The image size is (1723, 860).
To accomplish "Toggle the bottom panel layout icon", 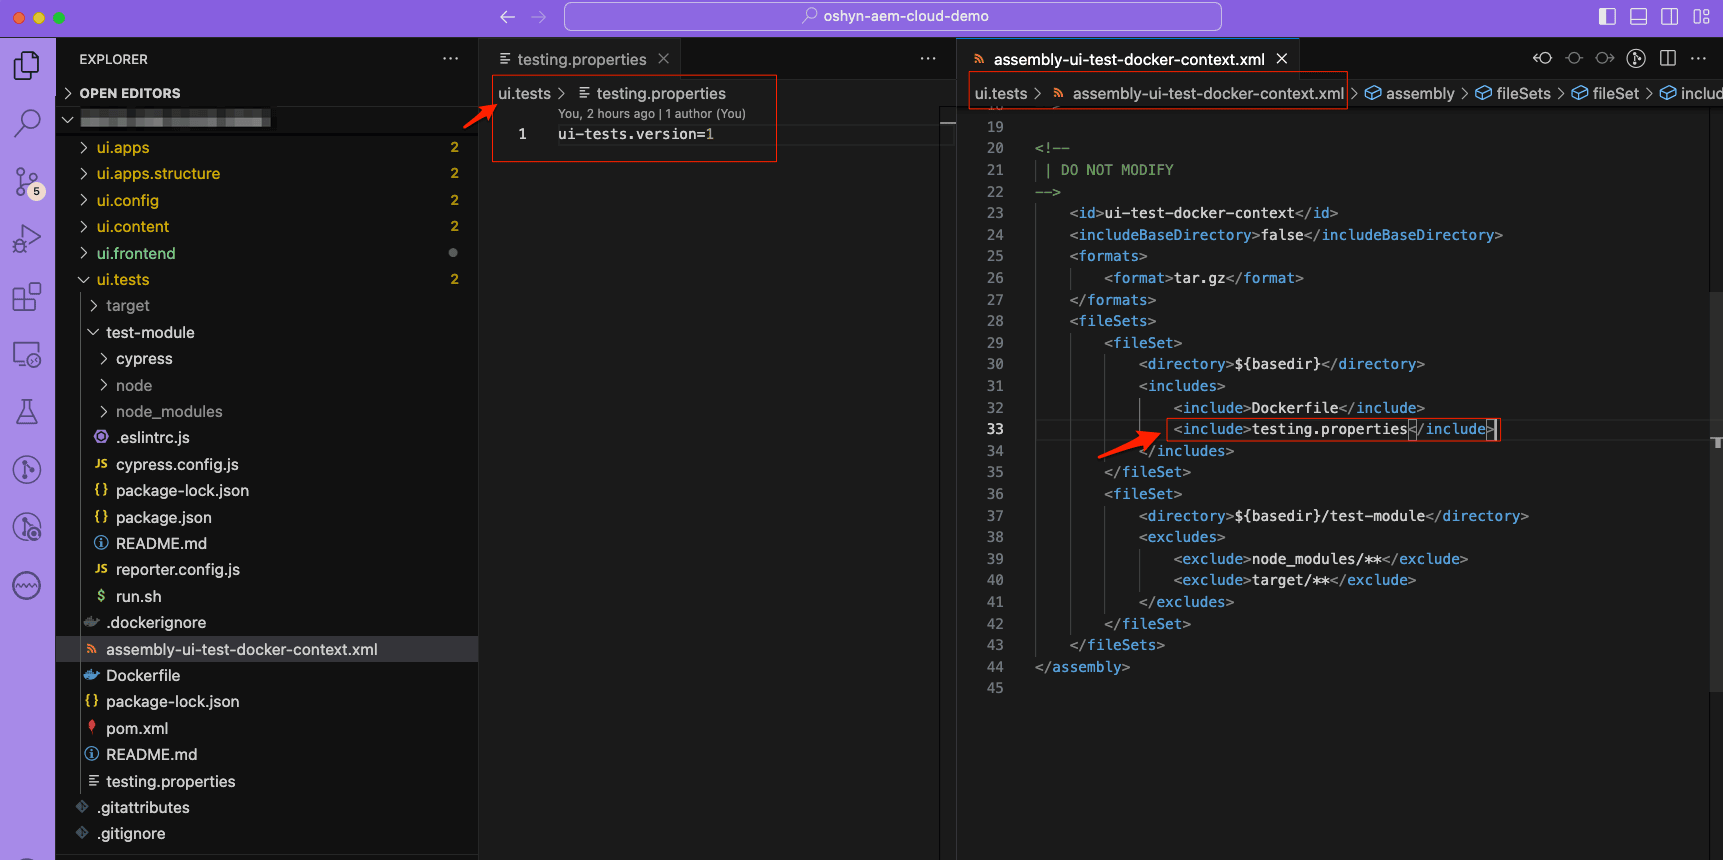I will click(1639, 16).
